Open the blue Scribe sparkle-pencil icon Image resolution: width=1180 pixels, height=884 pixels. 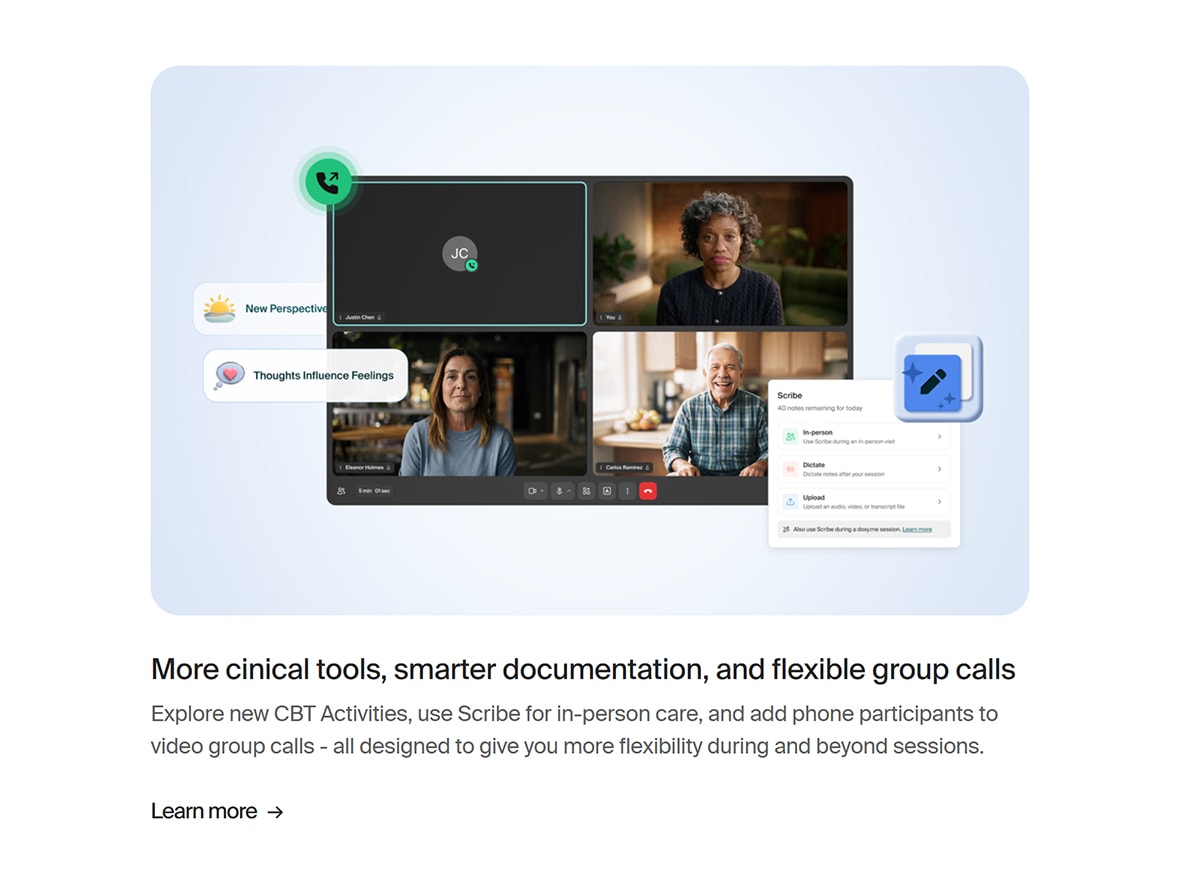click(938, 378)
